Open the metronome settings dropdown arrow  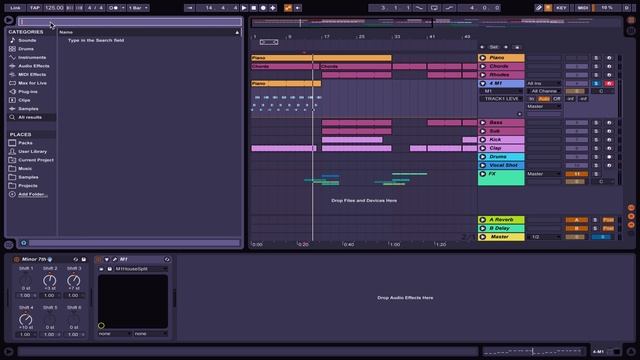[123, 8]
